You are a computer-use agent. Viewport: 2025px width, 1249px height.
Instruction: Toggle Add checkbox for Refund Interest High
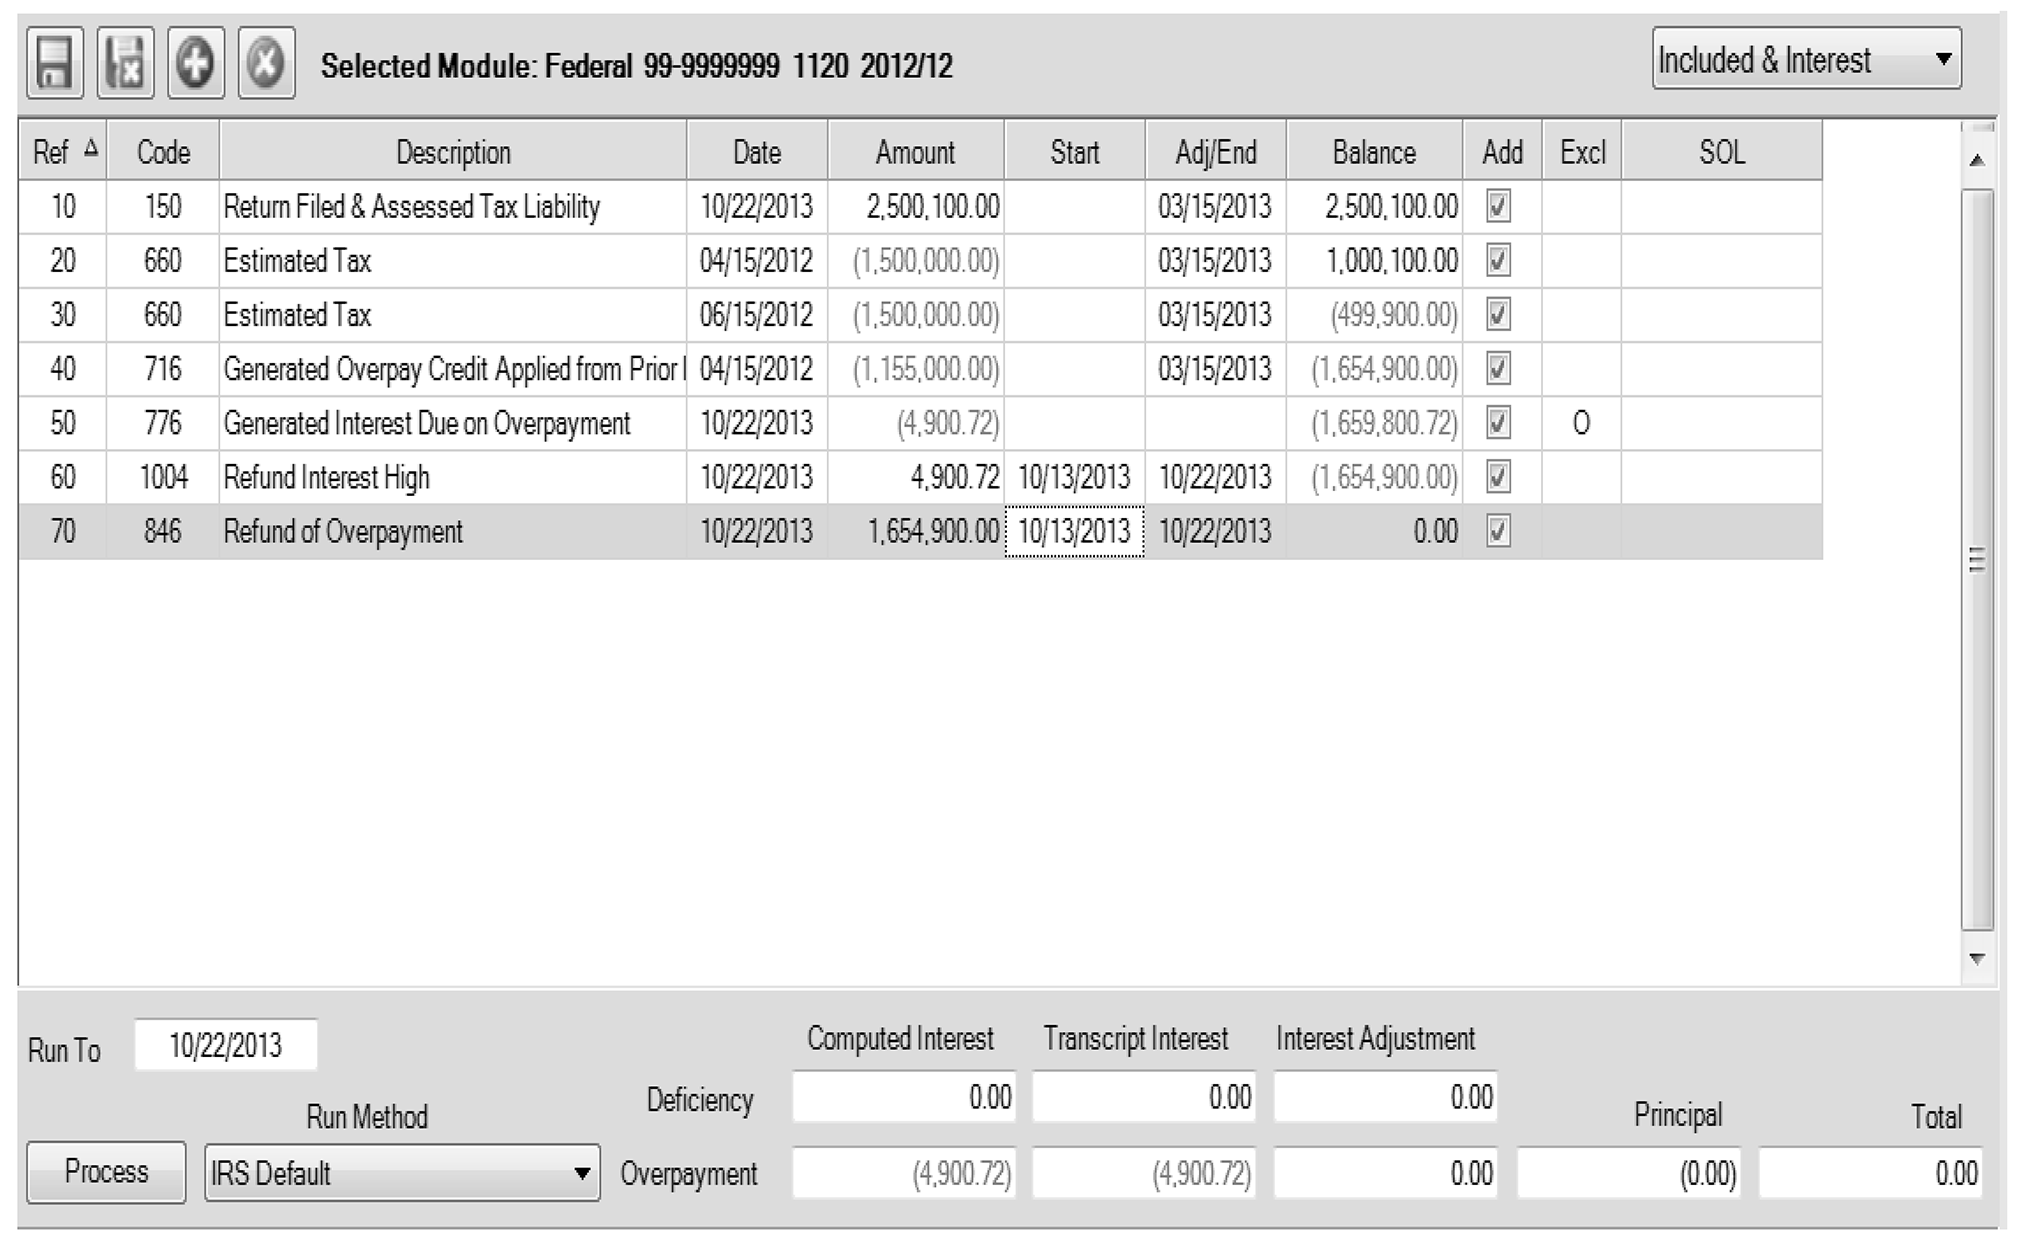(1498, 477)
